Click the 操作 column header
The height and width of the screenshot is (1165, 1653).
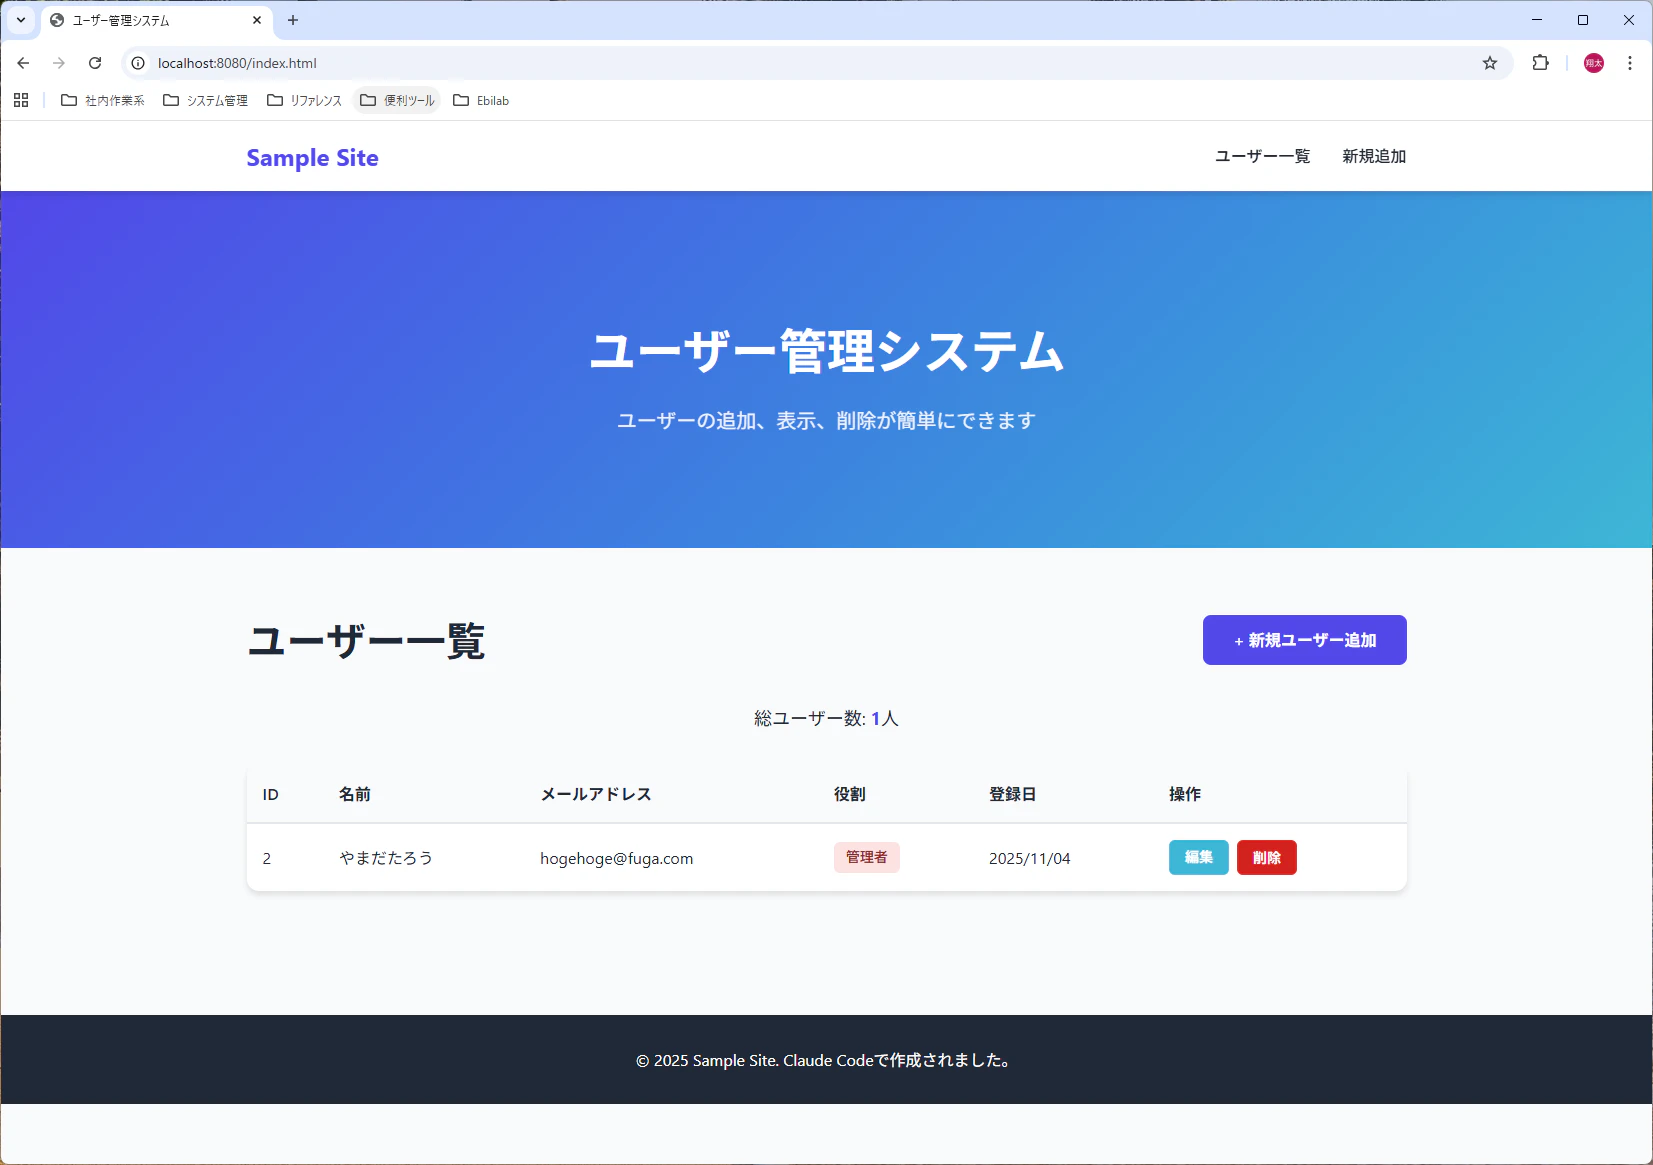tap(1185, 794)
